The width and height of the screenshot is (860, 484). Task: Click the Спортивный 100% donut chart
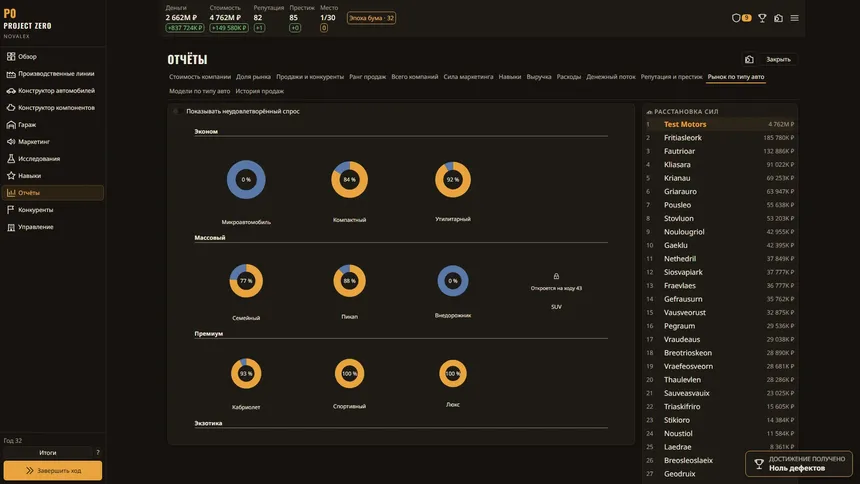(349, 373)
